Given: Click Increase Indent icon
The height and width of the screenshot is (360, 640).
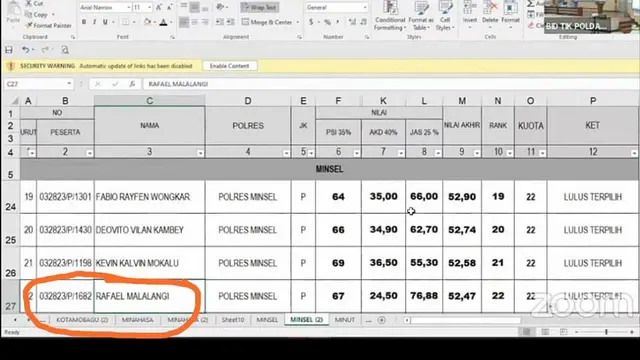Looking at the screenshot, I should (x=231, y=22).
